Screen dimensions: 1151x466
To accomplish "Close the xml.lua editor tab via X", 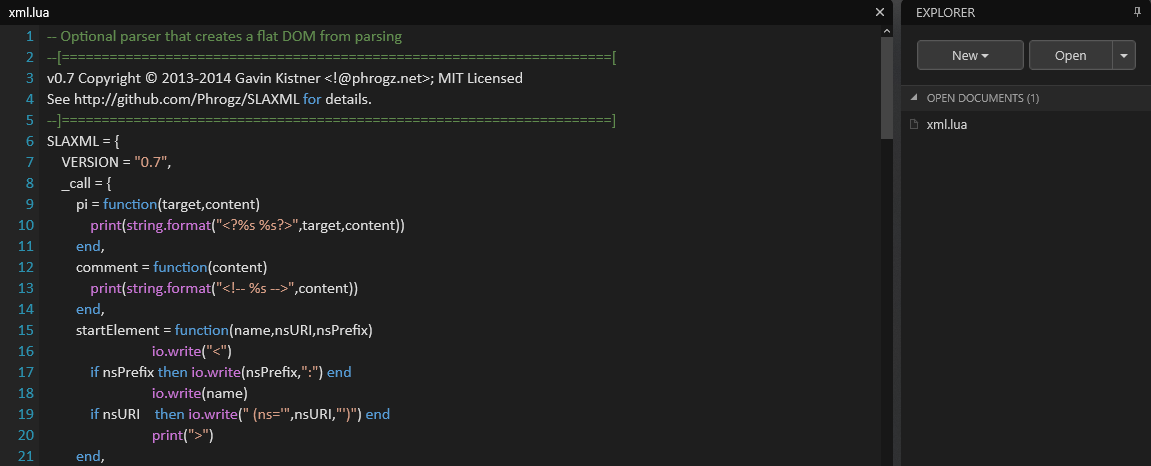I will pyautogui.click(x=879, y=12).
